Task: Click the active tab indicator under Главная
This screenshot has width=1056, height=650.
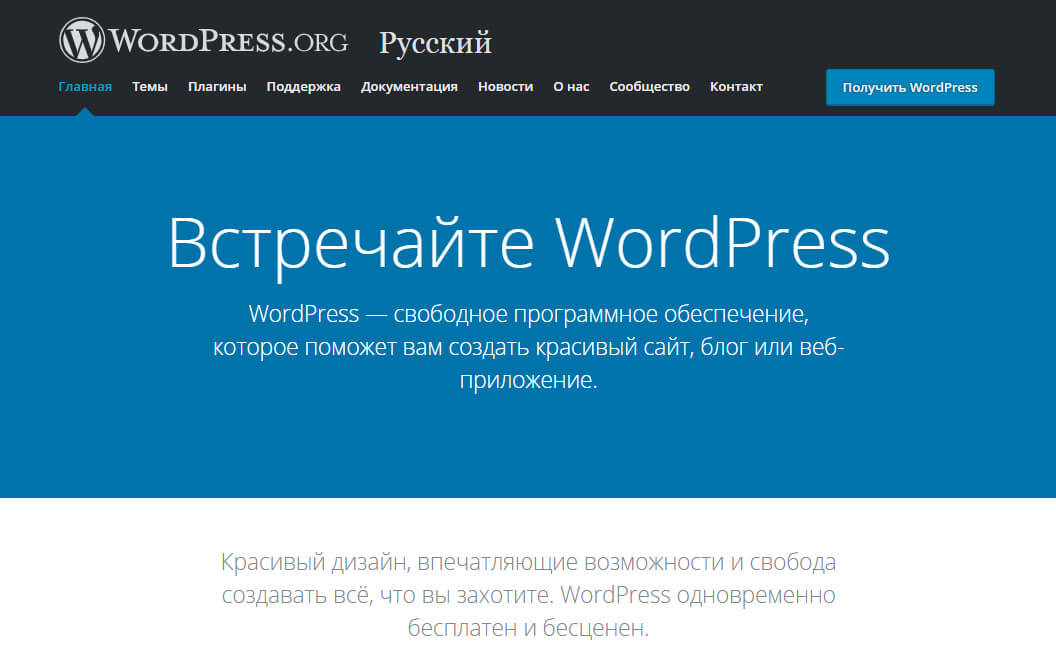Action: (x=85, y=111)
